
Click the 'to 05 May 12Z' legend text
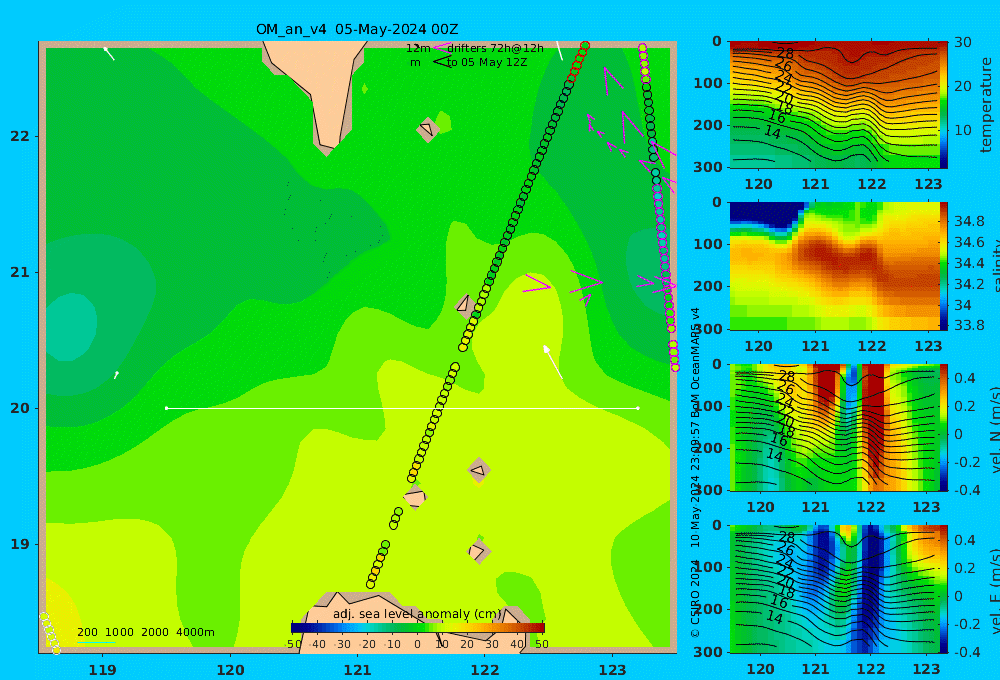pos(487,63)
